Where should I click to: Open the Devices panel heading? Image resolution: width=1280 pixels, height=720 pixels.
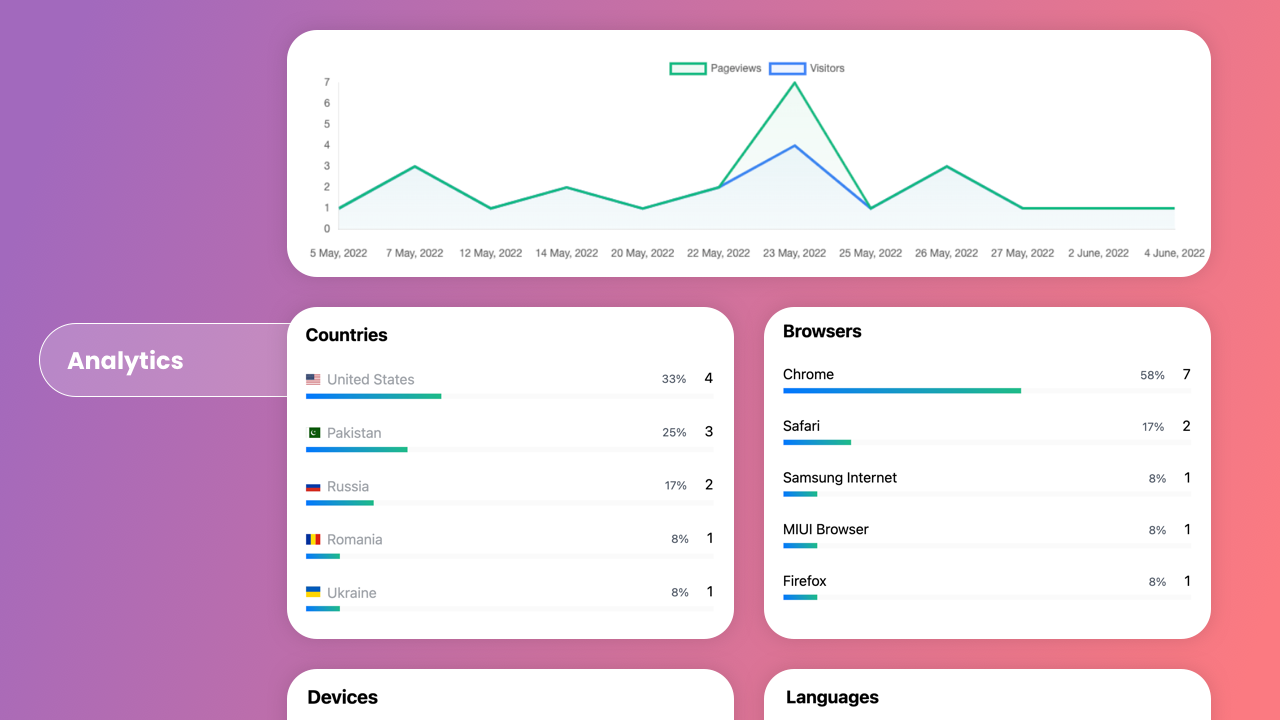click(x=342, y=698)
